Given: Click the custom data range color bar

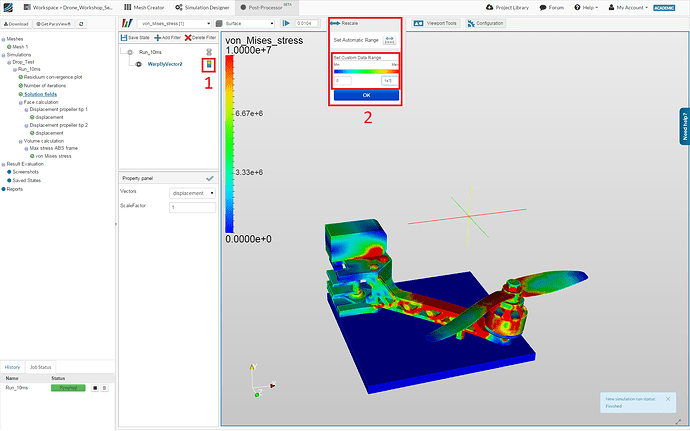Looking at the screenshot, I should (365, 70).
